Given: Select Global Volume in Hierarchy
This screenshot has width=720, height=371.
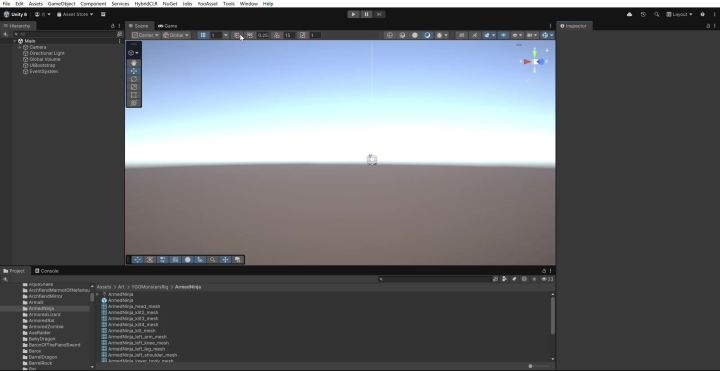Looking at the screenshot, I should (45, 59).
